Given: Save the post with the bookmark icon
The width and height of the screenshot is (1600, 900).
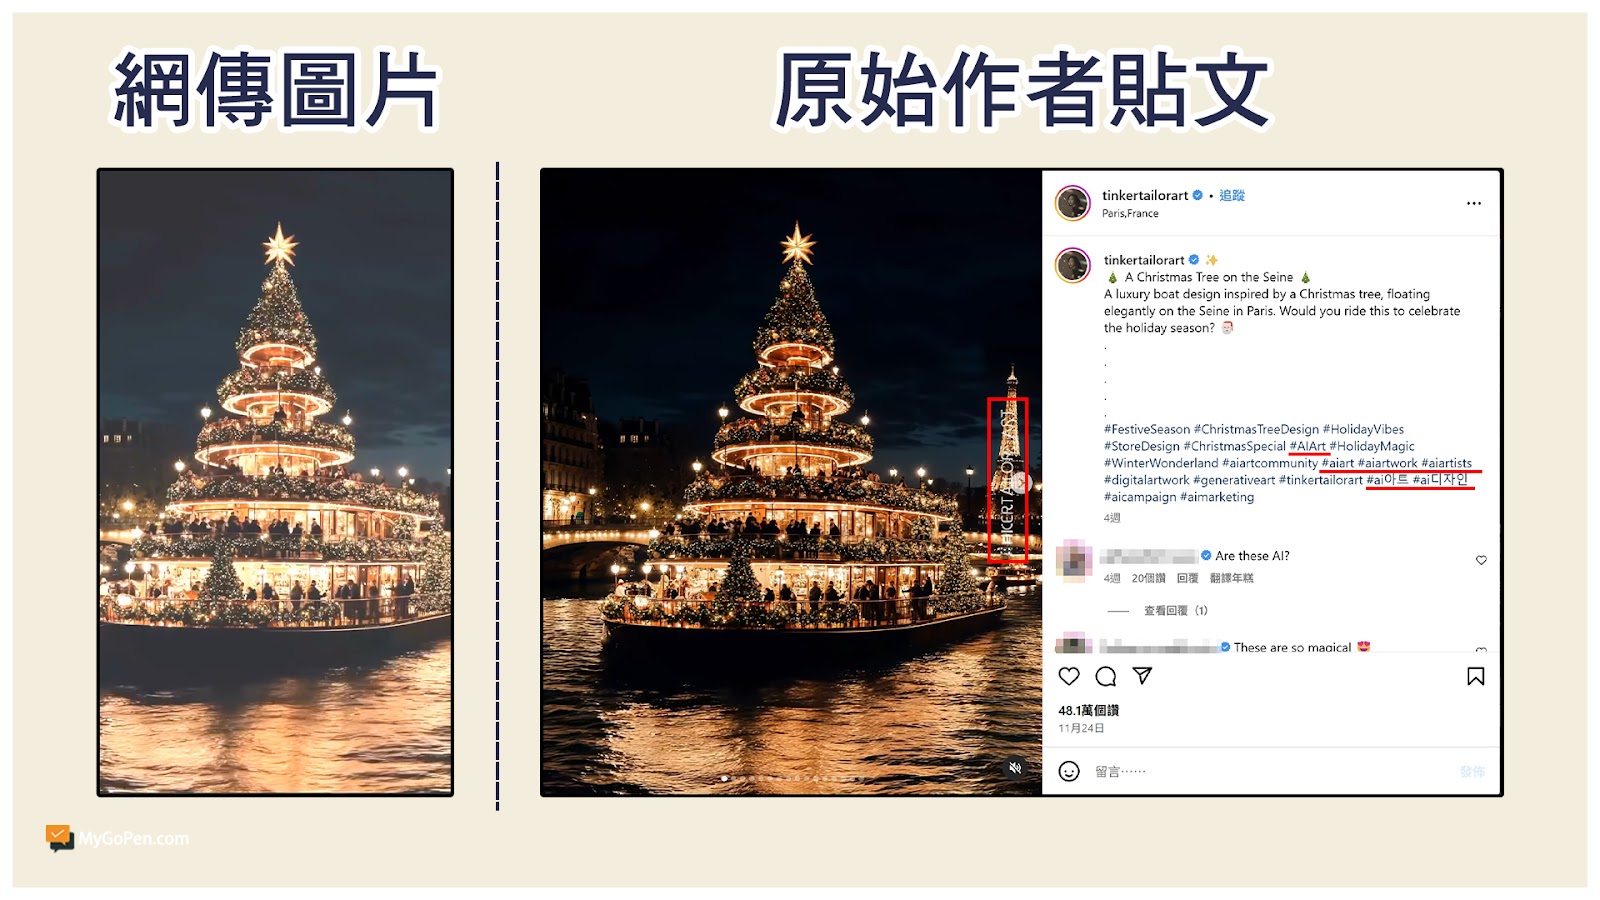Looking at the screenshot, I should tap(1475, 677).
